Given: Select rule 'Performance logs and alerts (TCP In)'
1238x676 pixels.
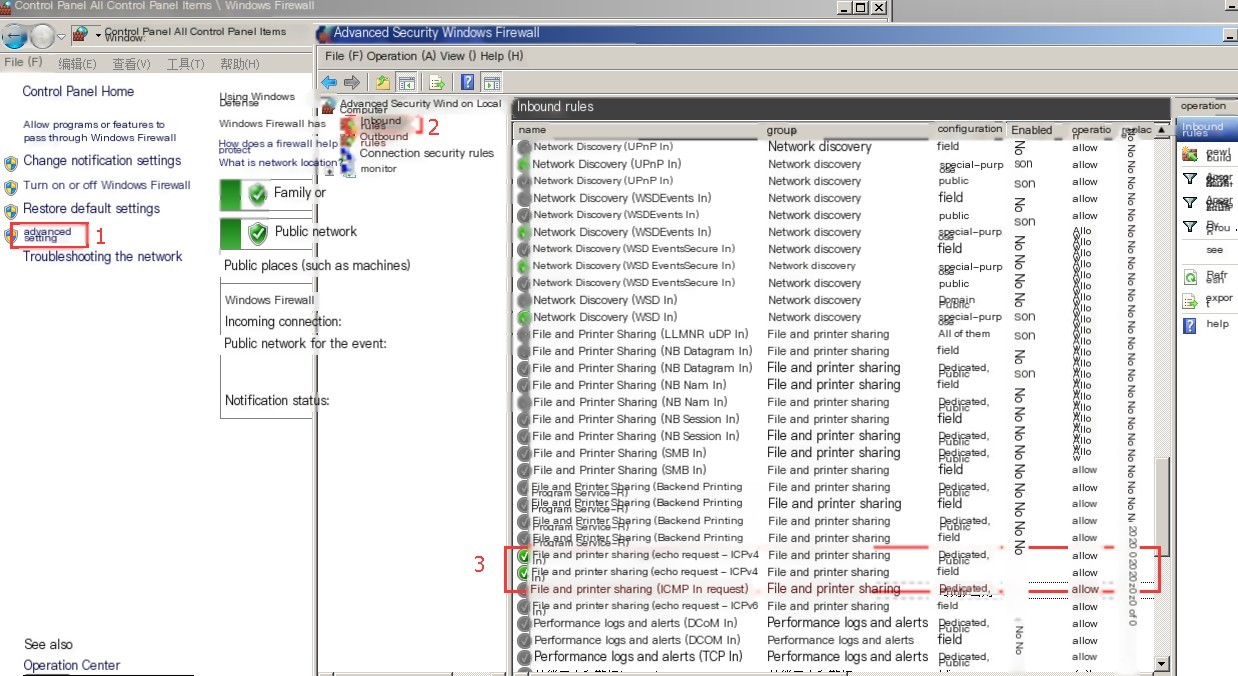Looking at the screenshot, I should tap(638, 657).
